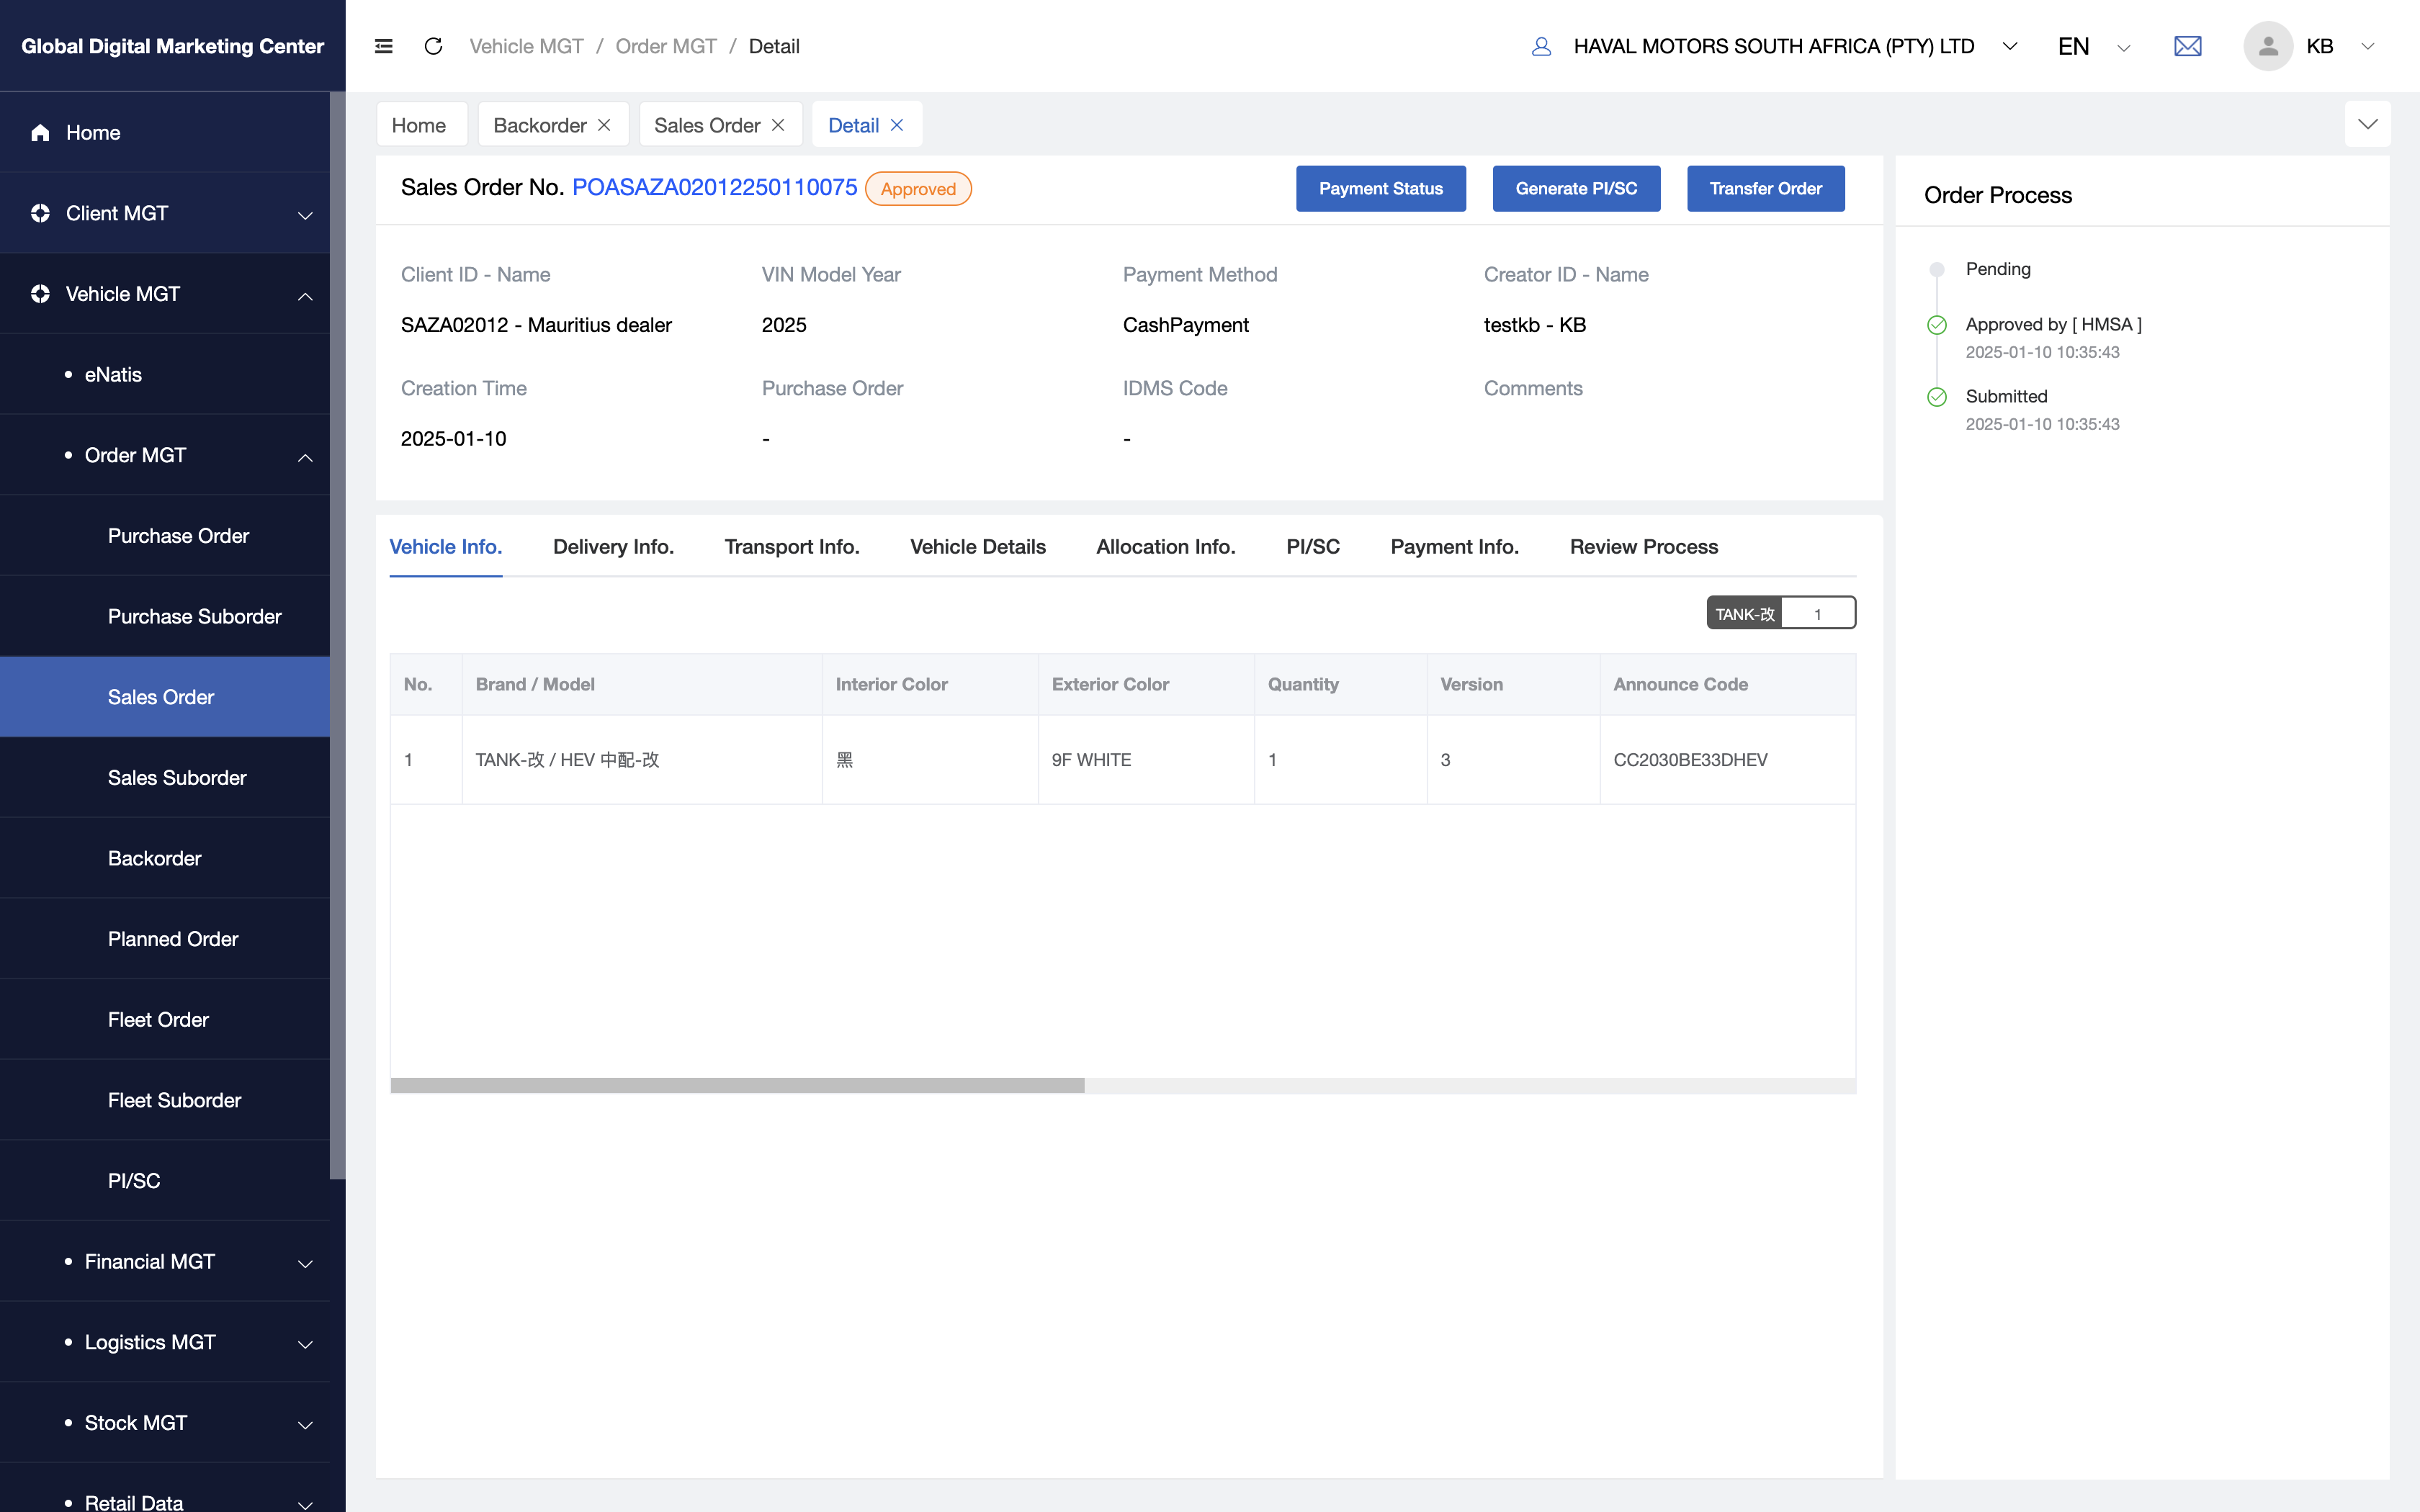Select Sales Order in the sidebar

click(165, 697)
